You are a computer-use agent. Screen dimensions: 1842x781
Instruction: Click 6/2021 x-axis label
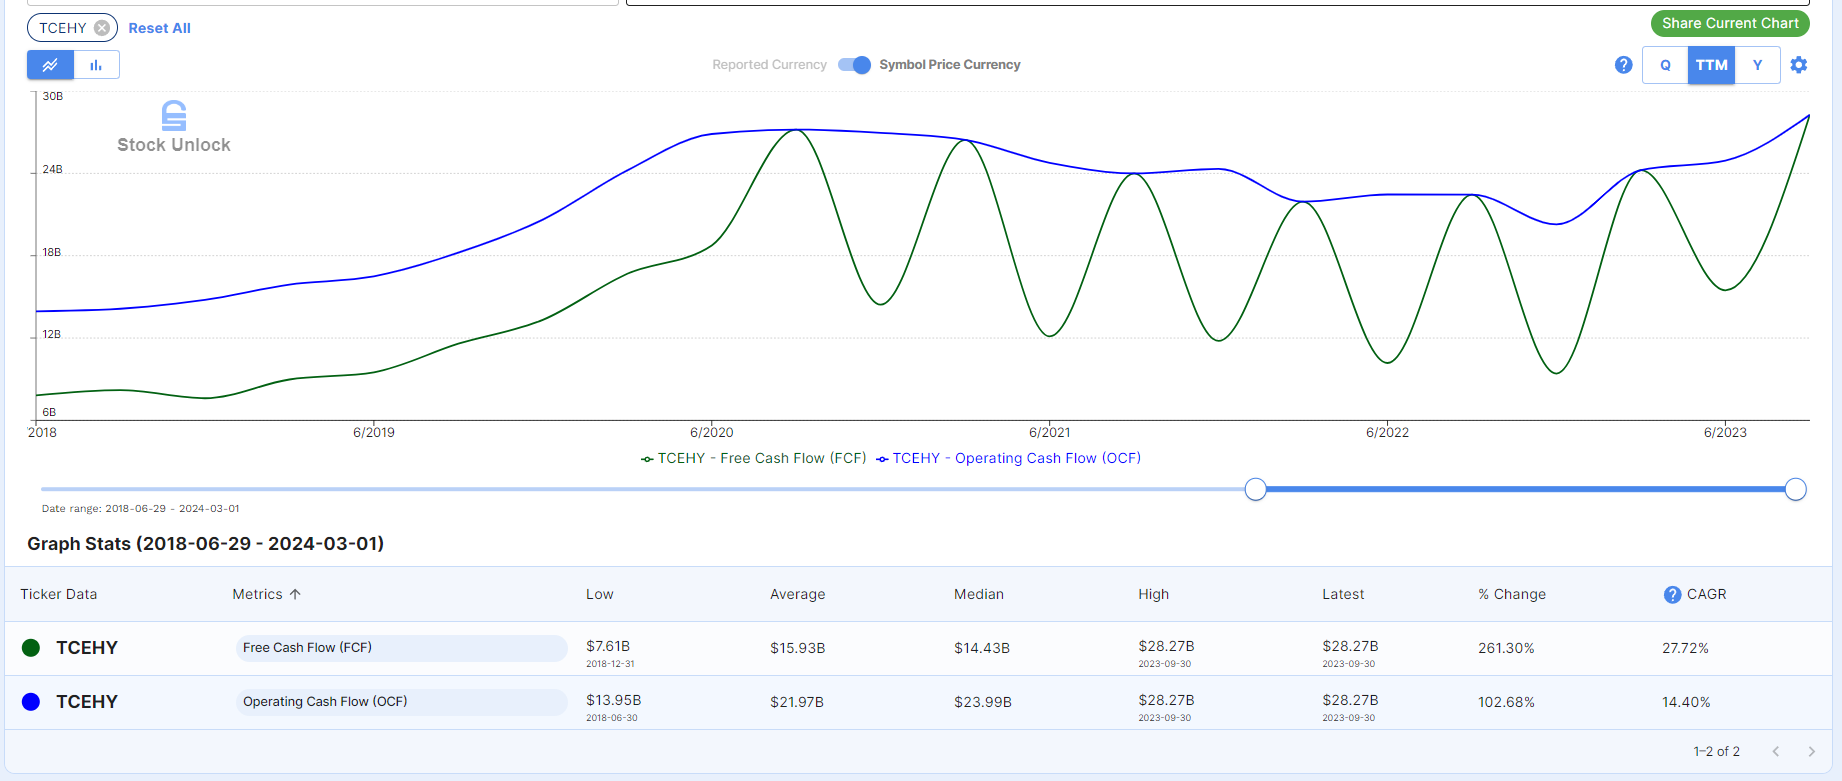click(1049, 432)
